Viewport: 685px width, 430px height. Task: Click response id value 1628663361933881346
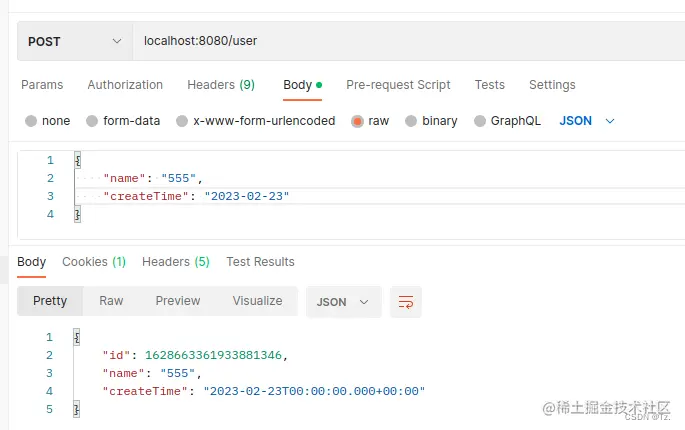coord(213,355)
